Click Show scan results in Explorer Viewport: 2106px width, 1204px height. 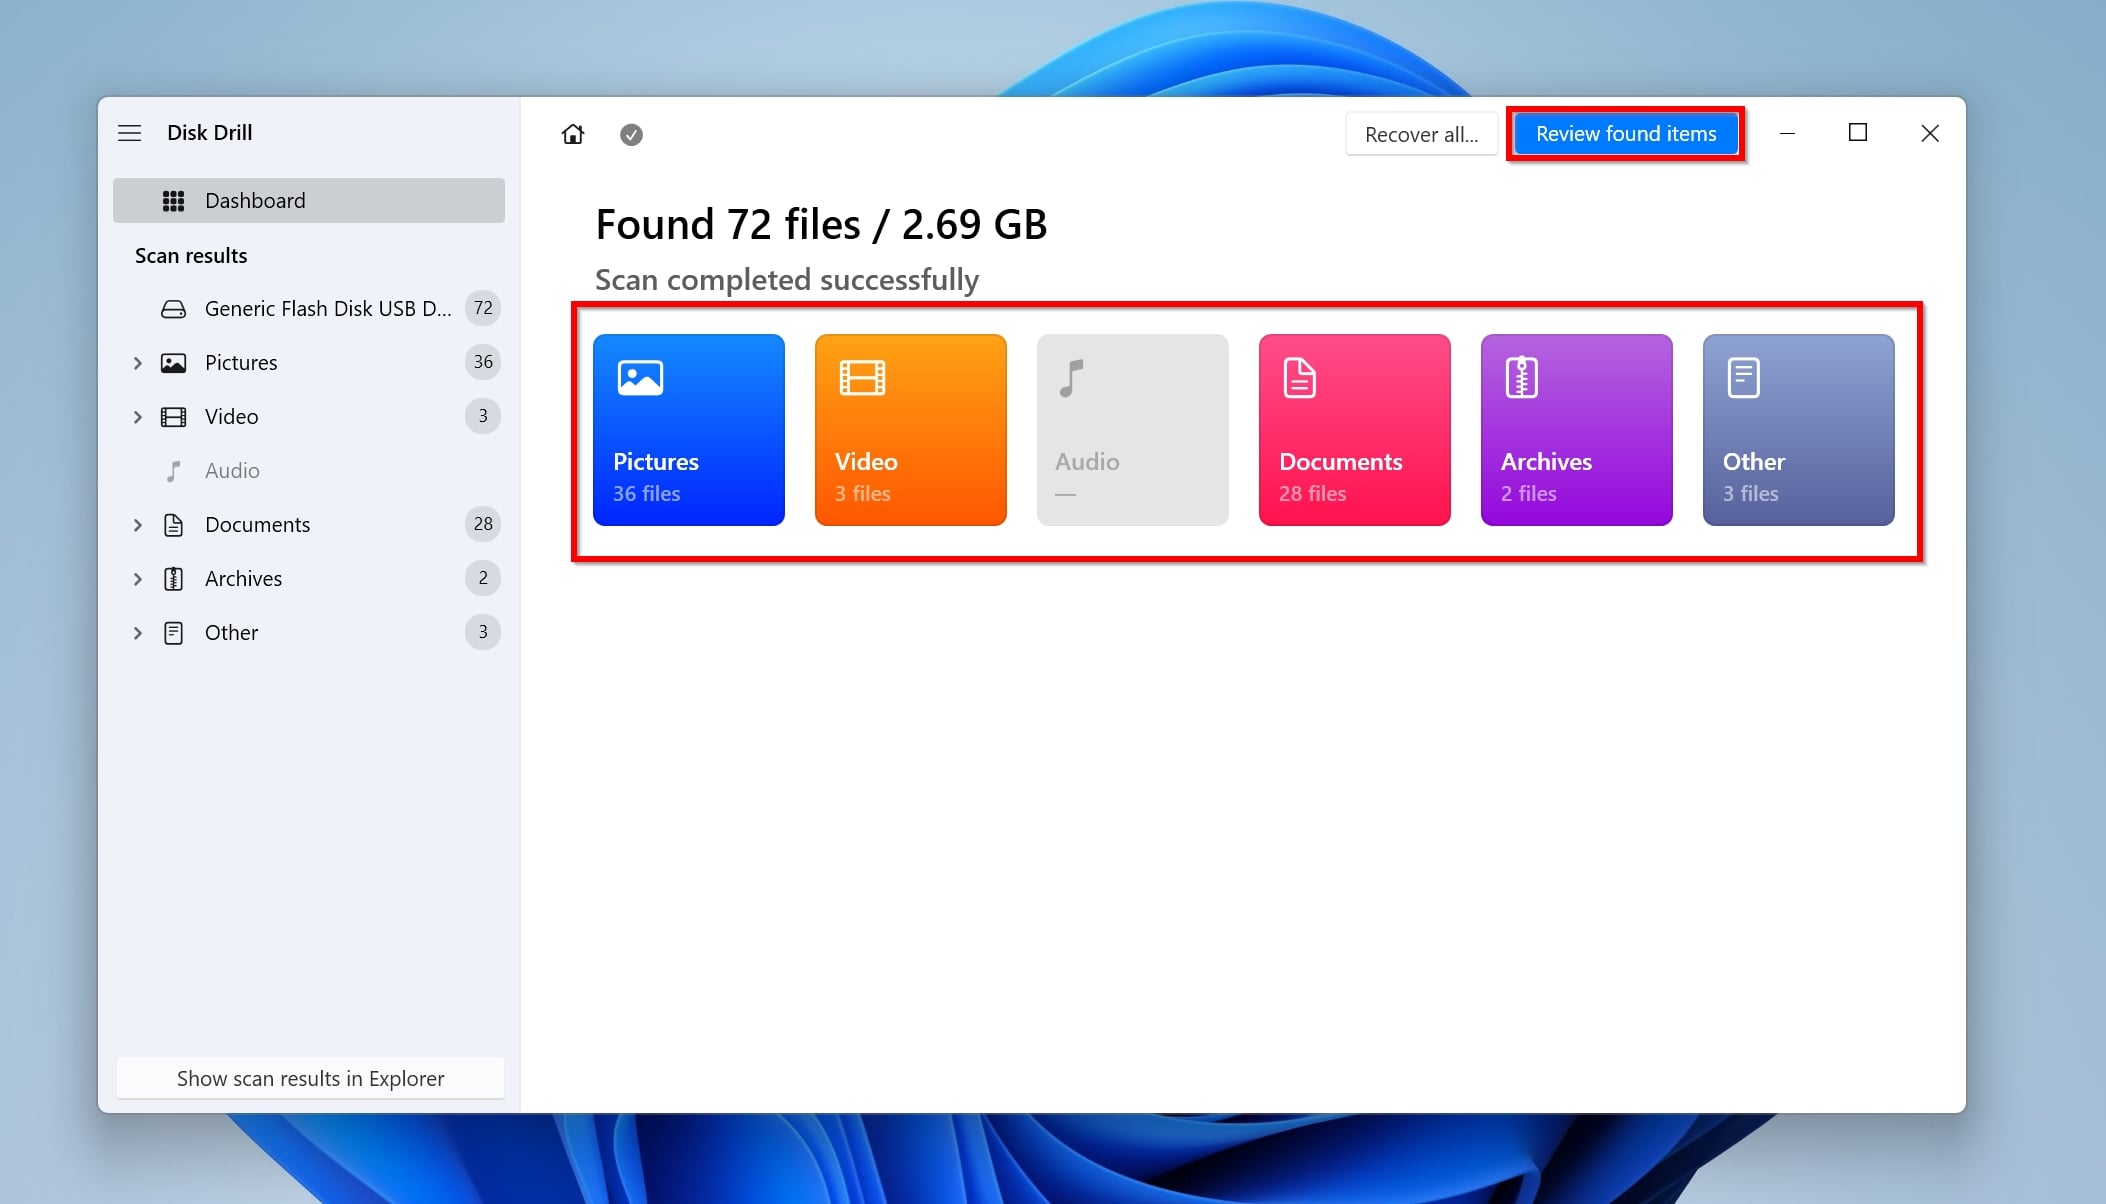coord(311,1078)
